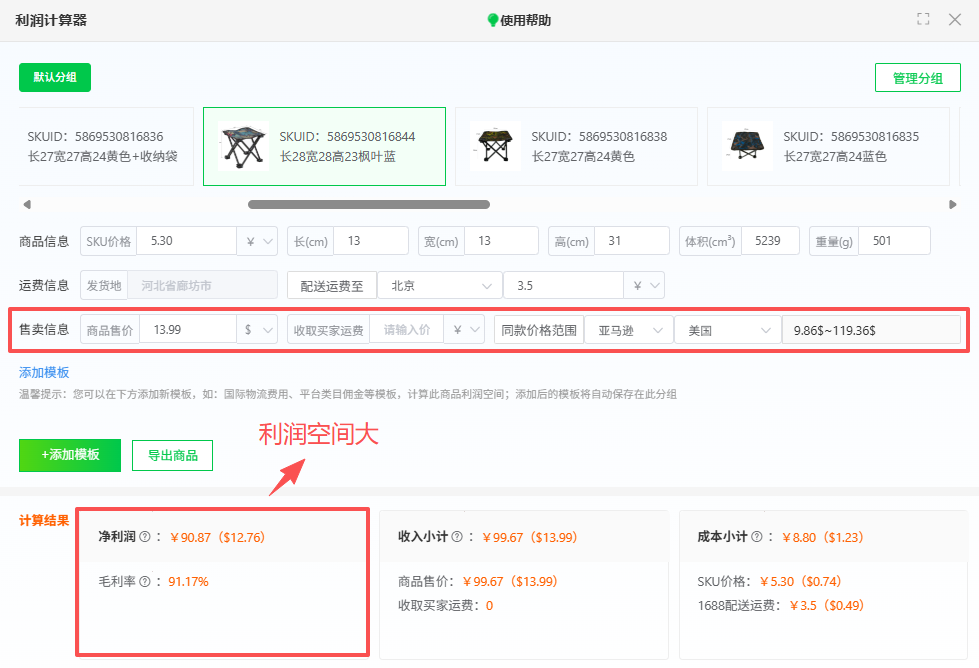
Task: Select SKUID 5869530816838 product card
Action: [x=576, y=145]
